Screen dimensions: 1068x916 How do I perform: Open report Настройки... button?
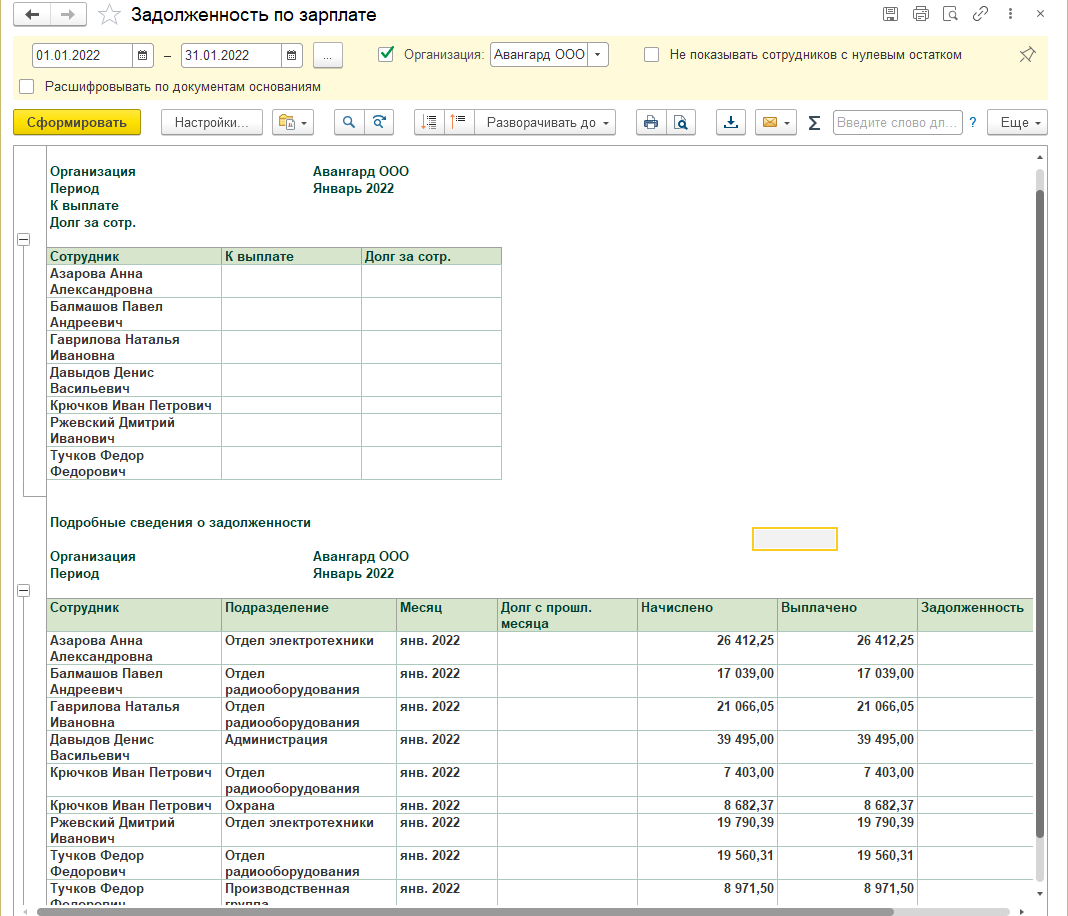[x=211, y=122]
